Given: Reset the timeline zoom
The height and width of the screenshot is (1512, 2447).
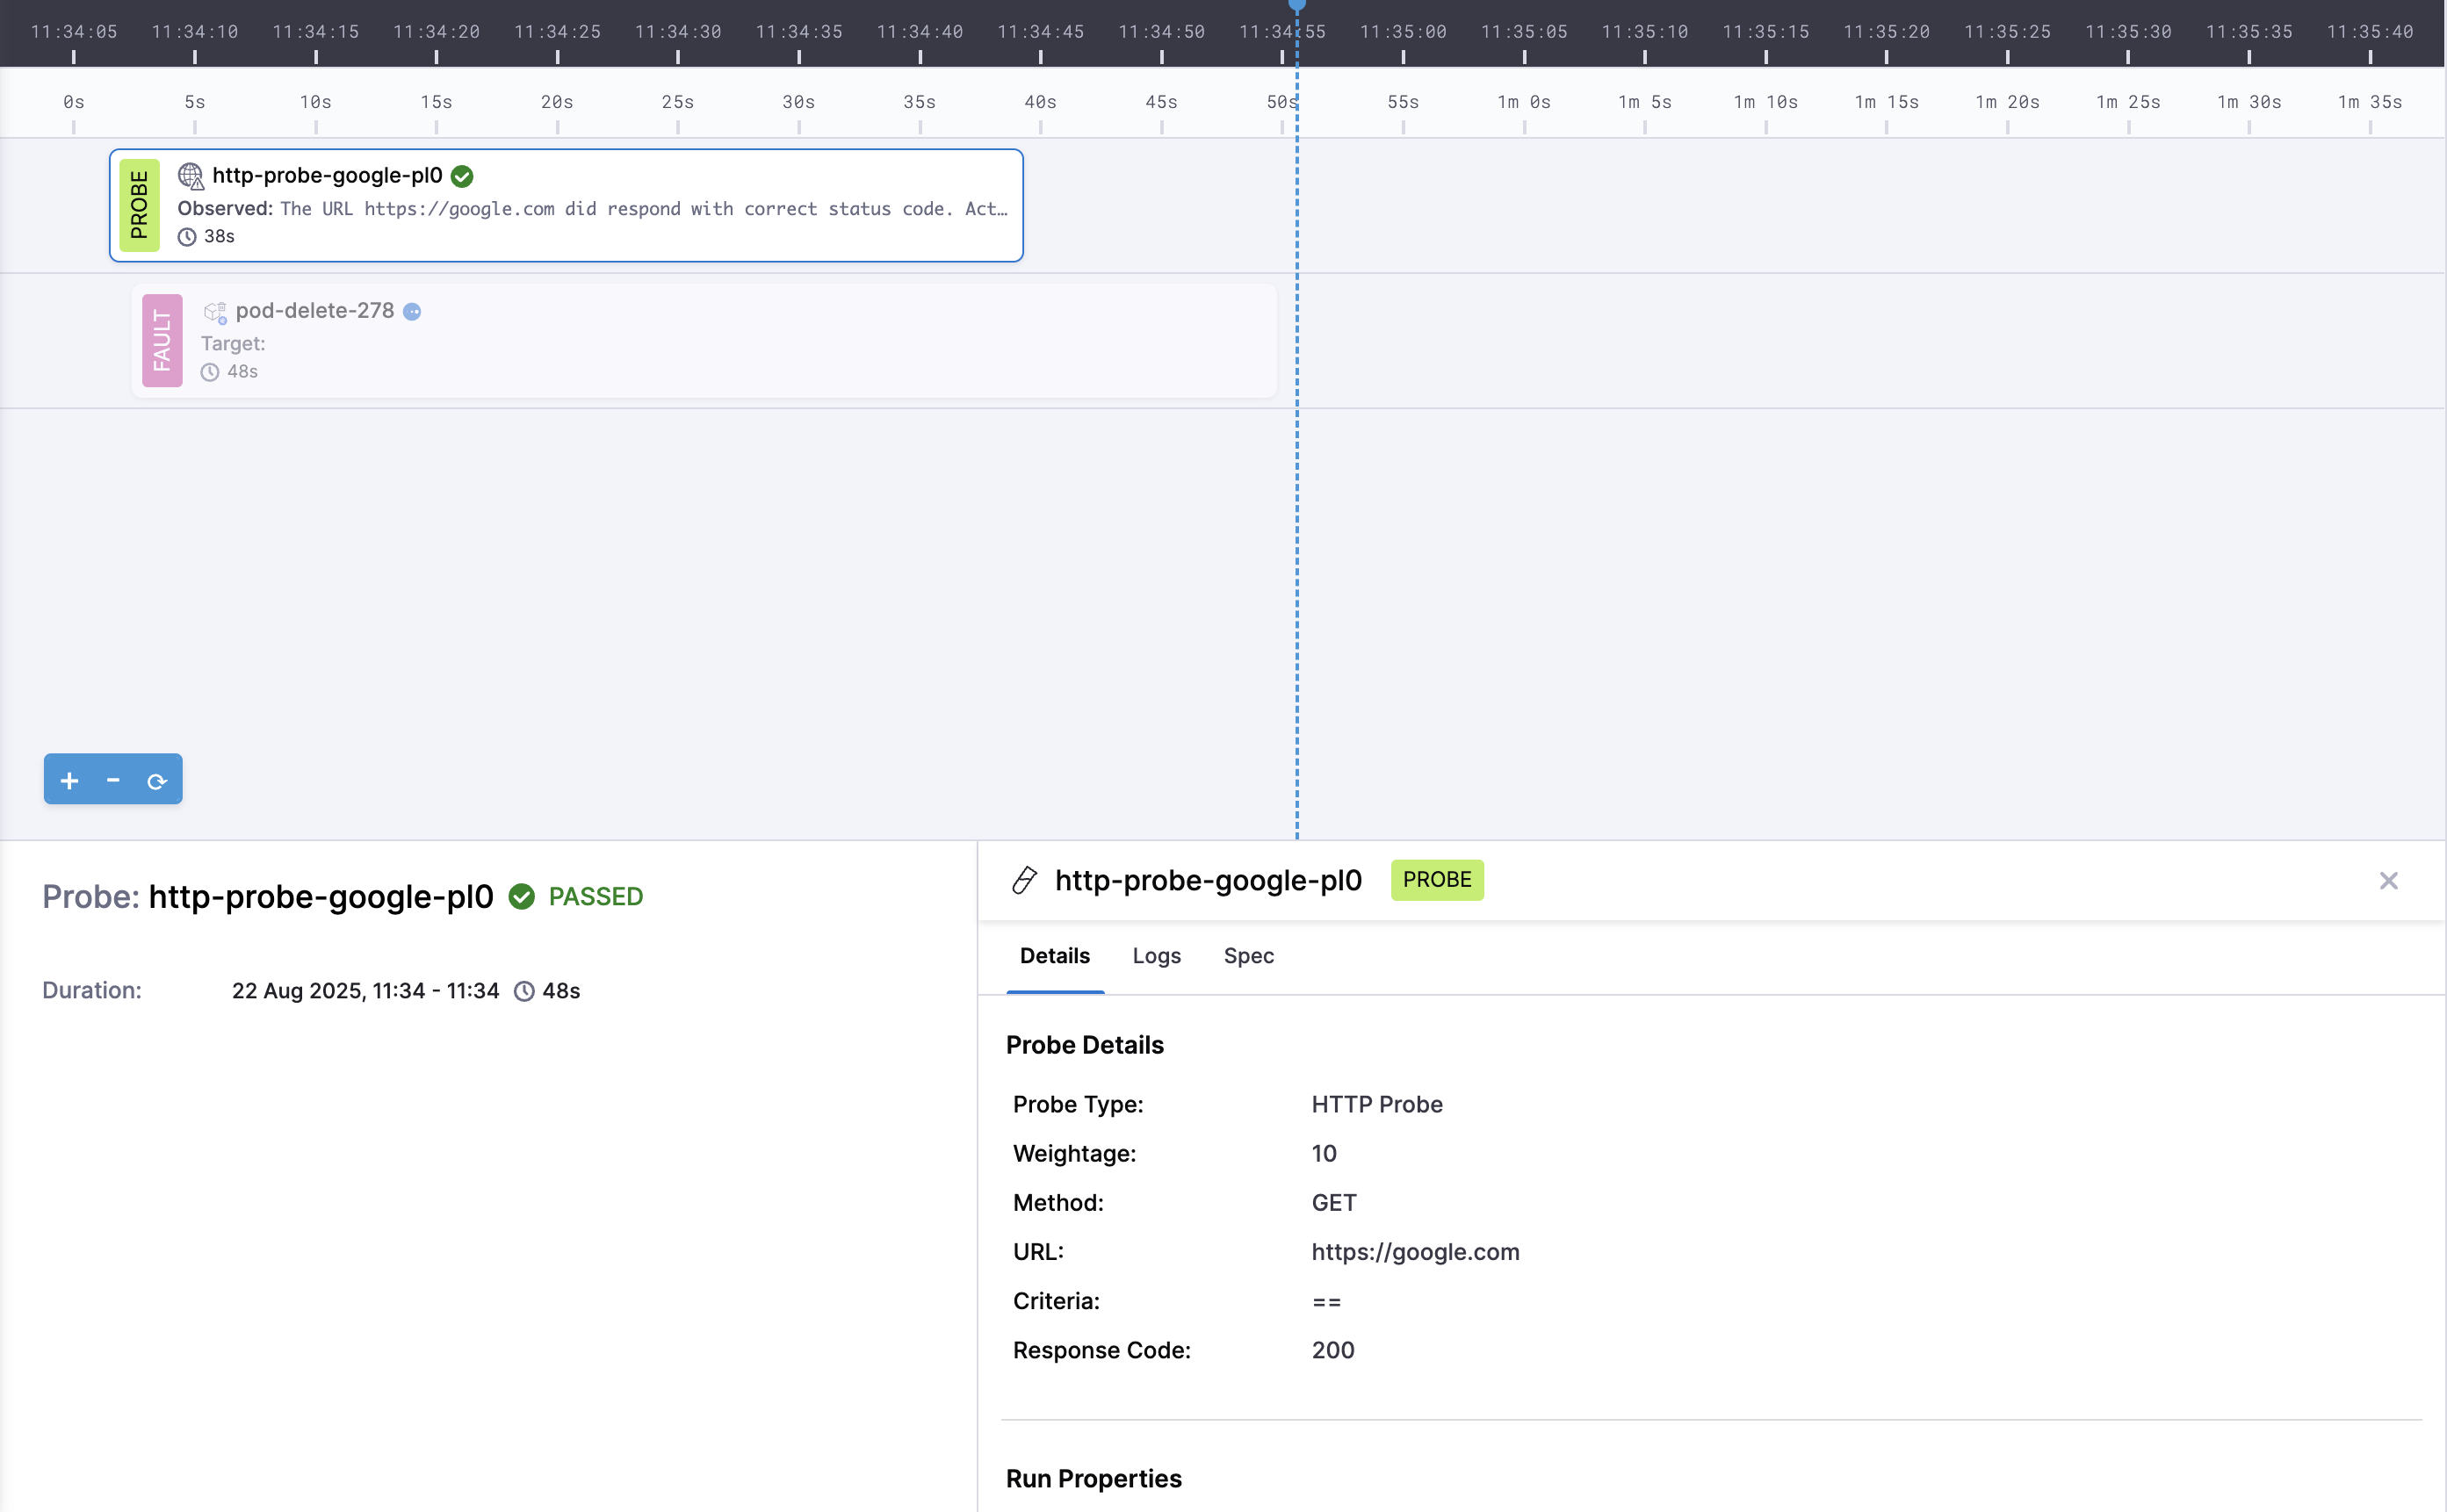Looking at the screenshot, I should click(157, 780).
